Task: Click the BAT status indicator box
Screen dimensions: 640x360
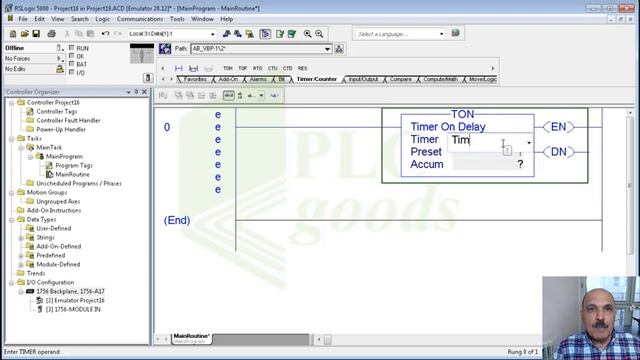Action: coord(72,64)
